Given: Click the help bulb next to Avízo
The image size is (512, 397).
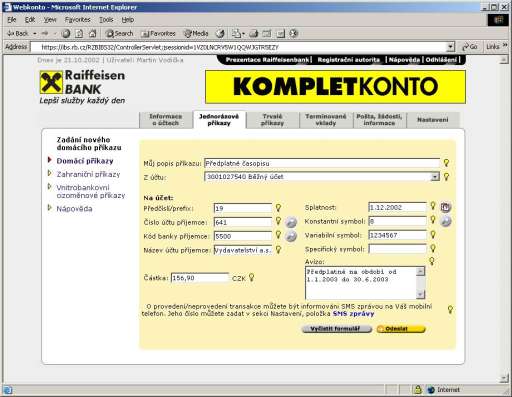Looking at the screenshot, I should tap(432, 261).
